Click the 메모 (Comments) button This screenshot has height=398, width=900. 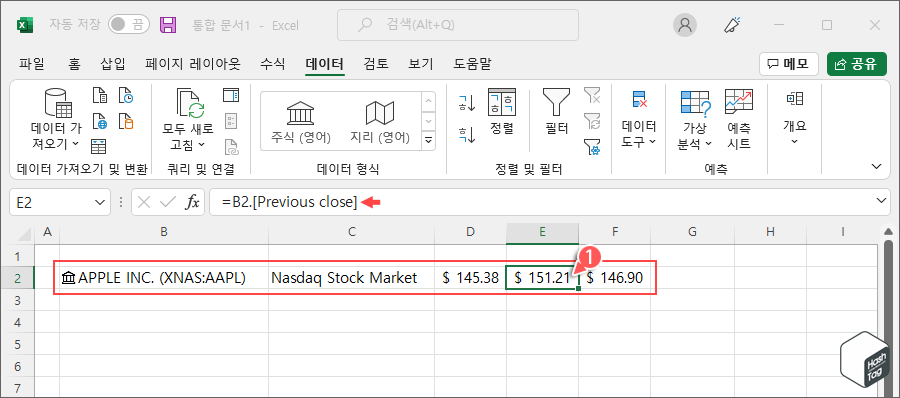point(788,64)
